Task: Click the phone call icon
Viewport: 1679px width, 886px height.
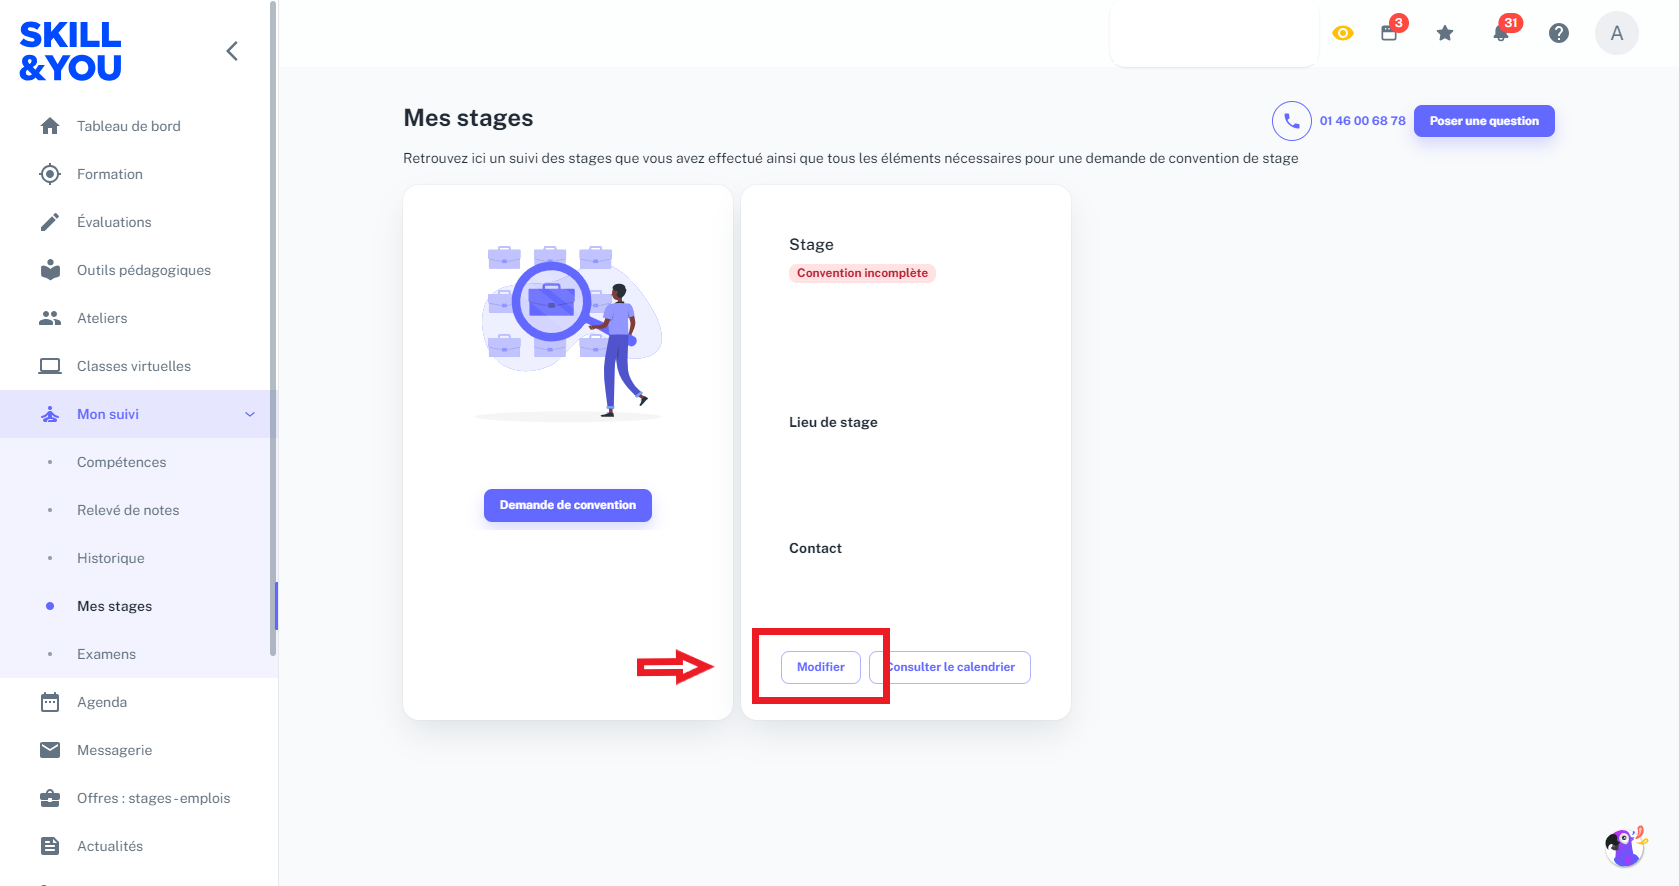Action: pos(1292,121)
